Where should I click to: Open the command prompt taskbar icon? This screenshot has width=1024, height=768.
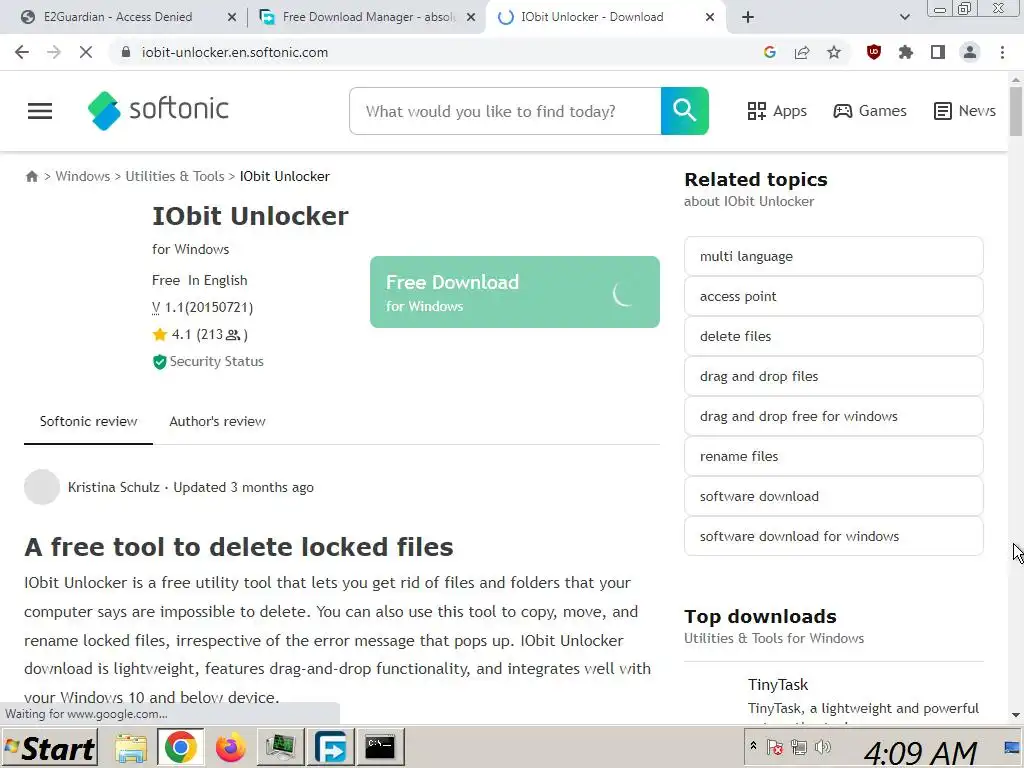[380, 748]
